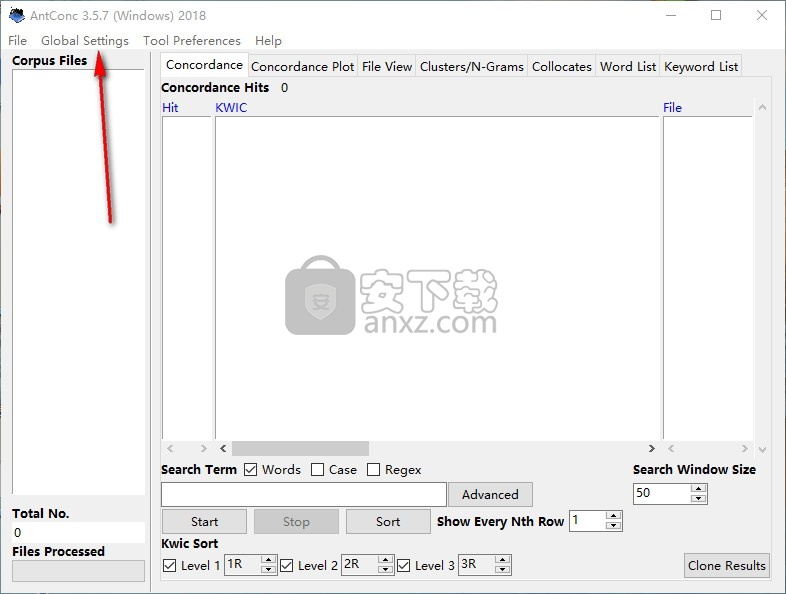Click the Search Term input field
Screen dimensions: 786x594
[303, 494]
